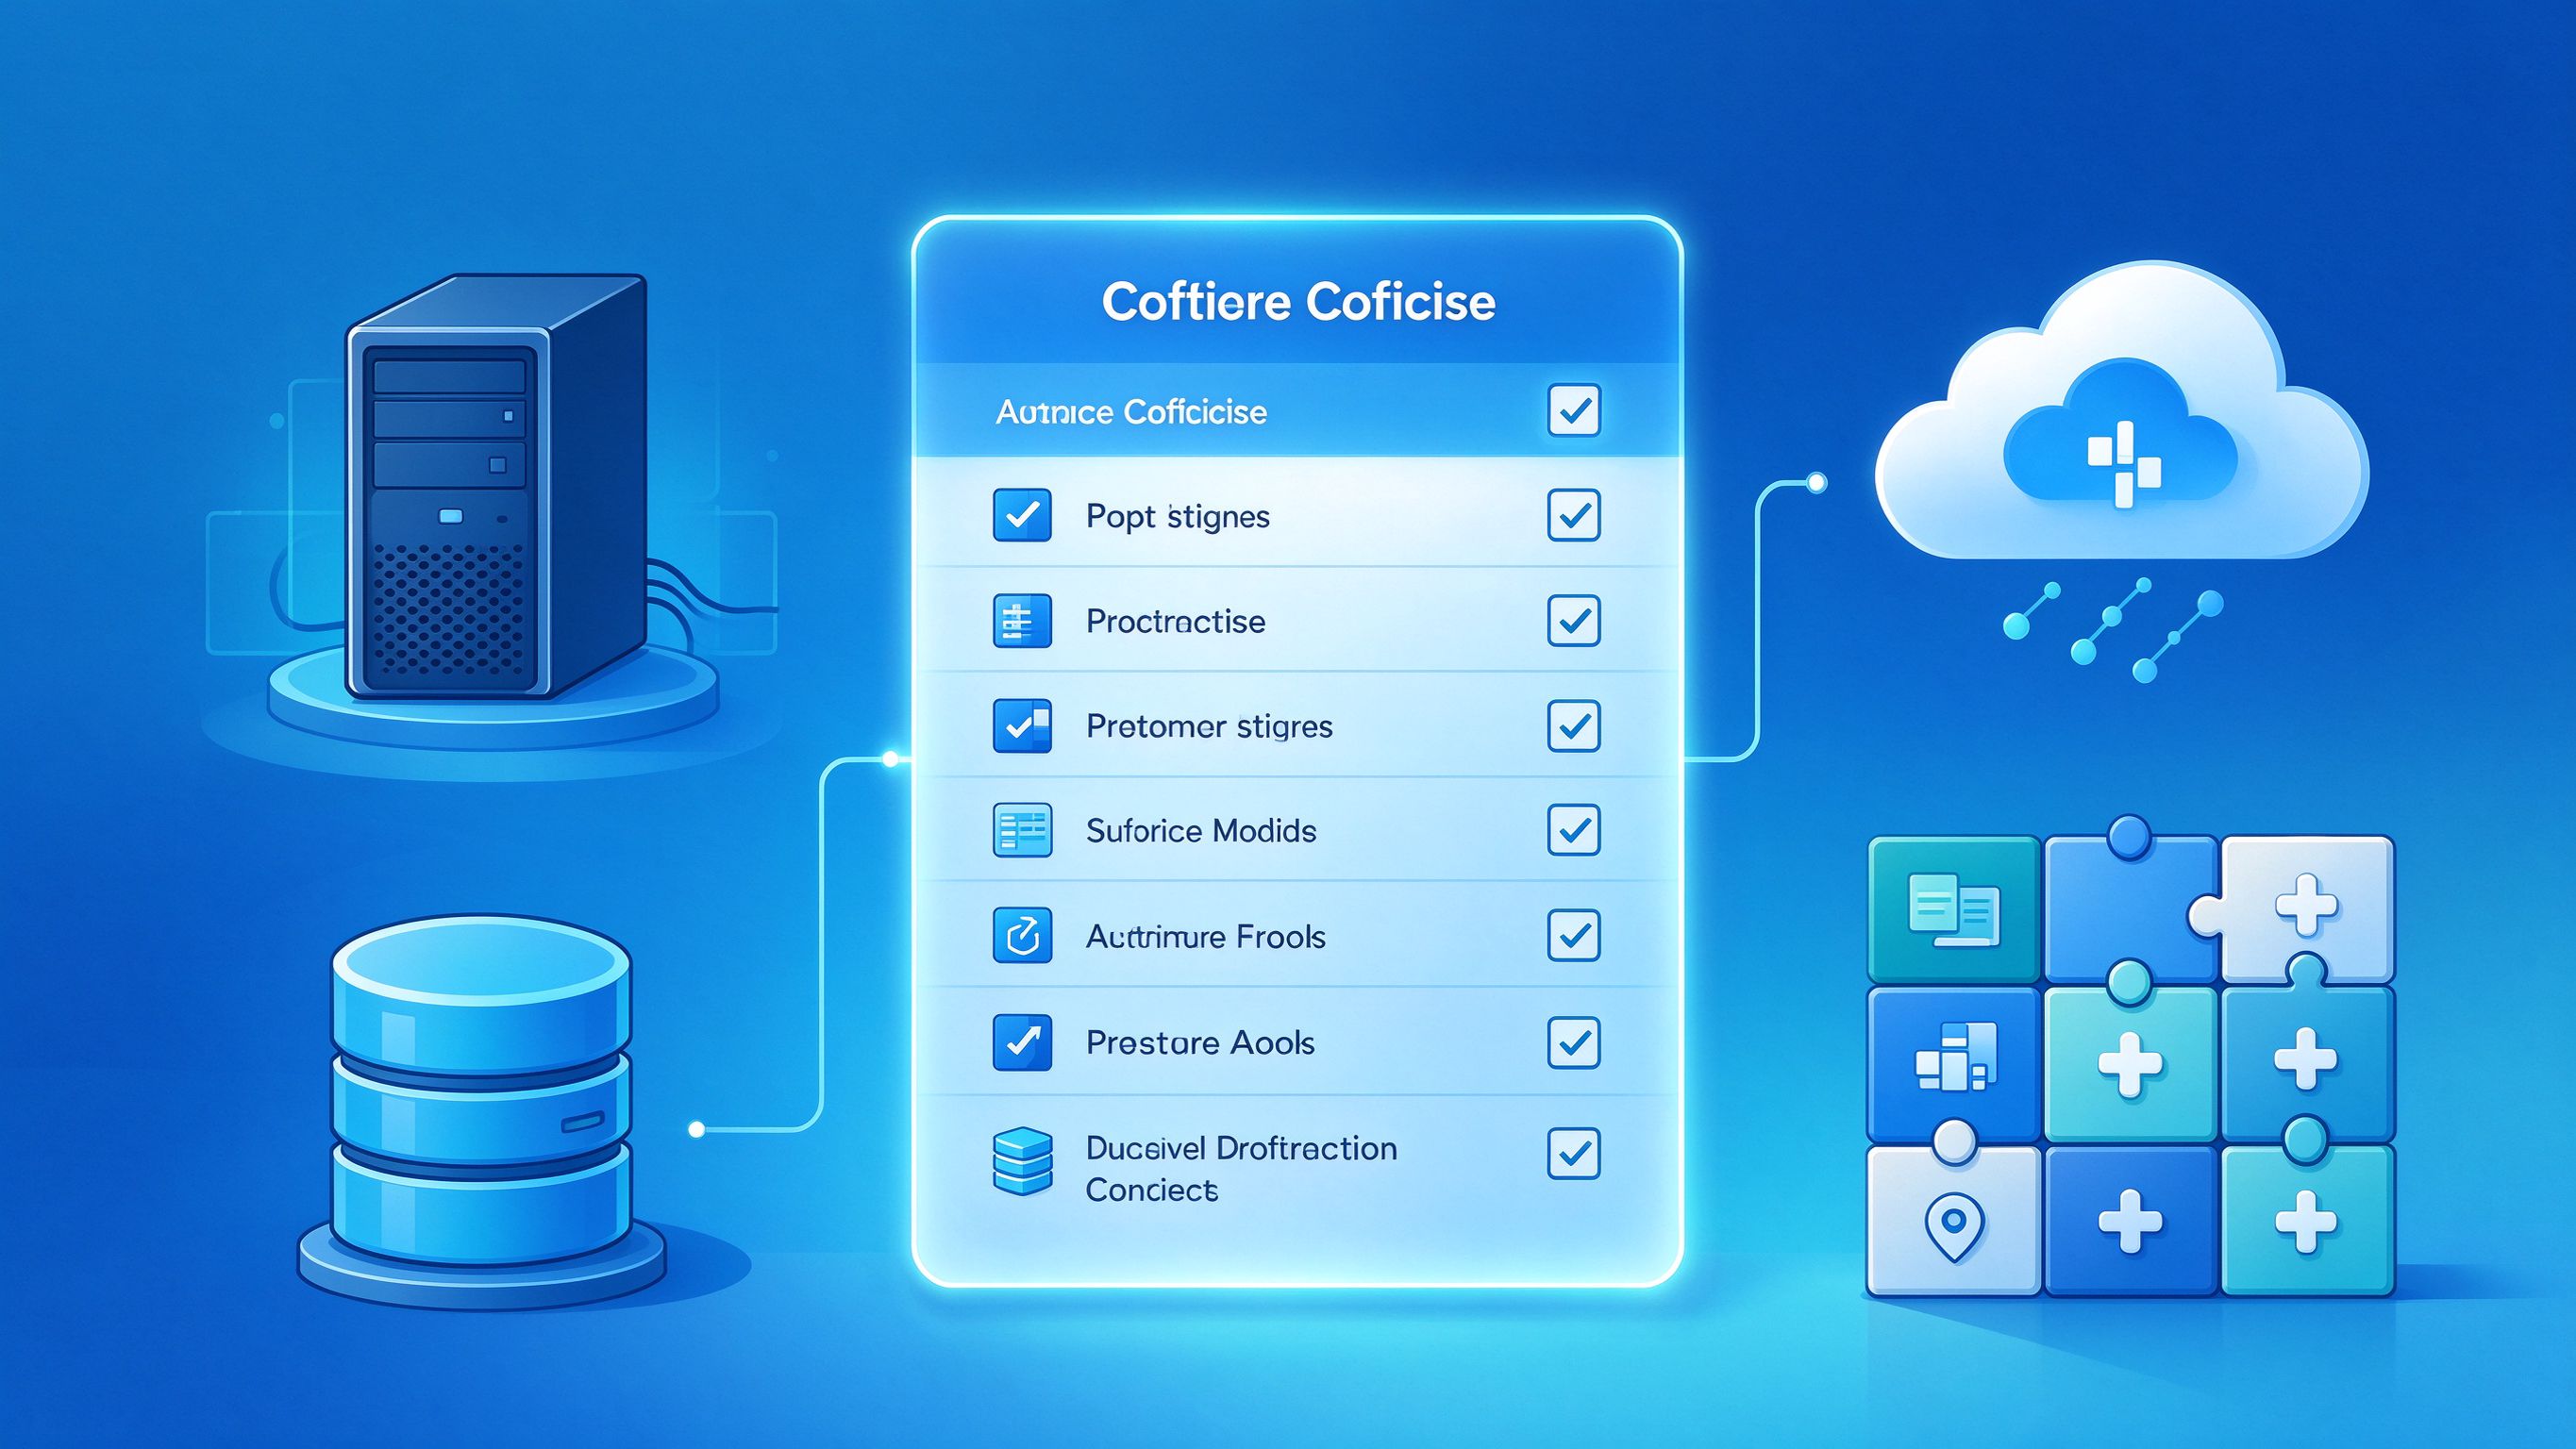Select the Auttrimure Frools label
Screen dimensions: 2576x1449
pyautogui.click(x=1205, y=936)
